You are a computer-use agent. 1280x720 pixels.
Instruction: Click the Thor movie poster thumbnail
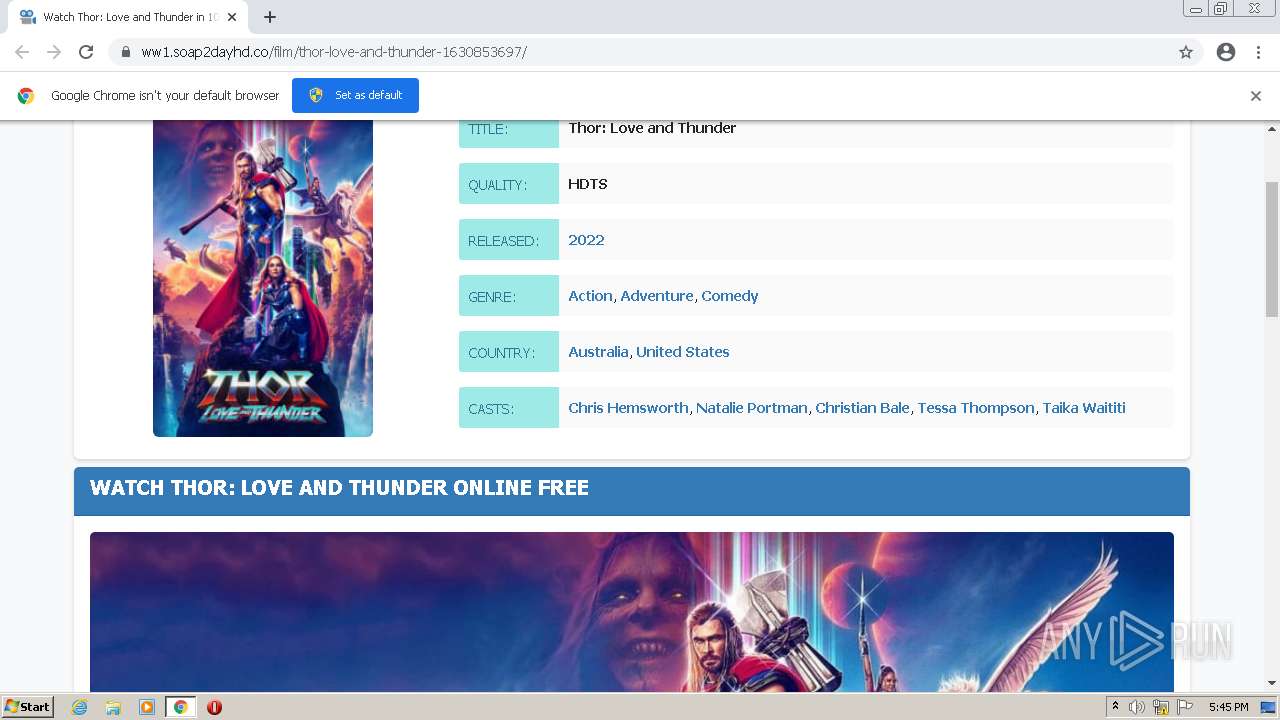(263, 278)
